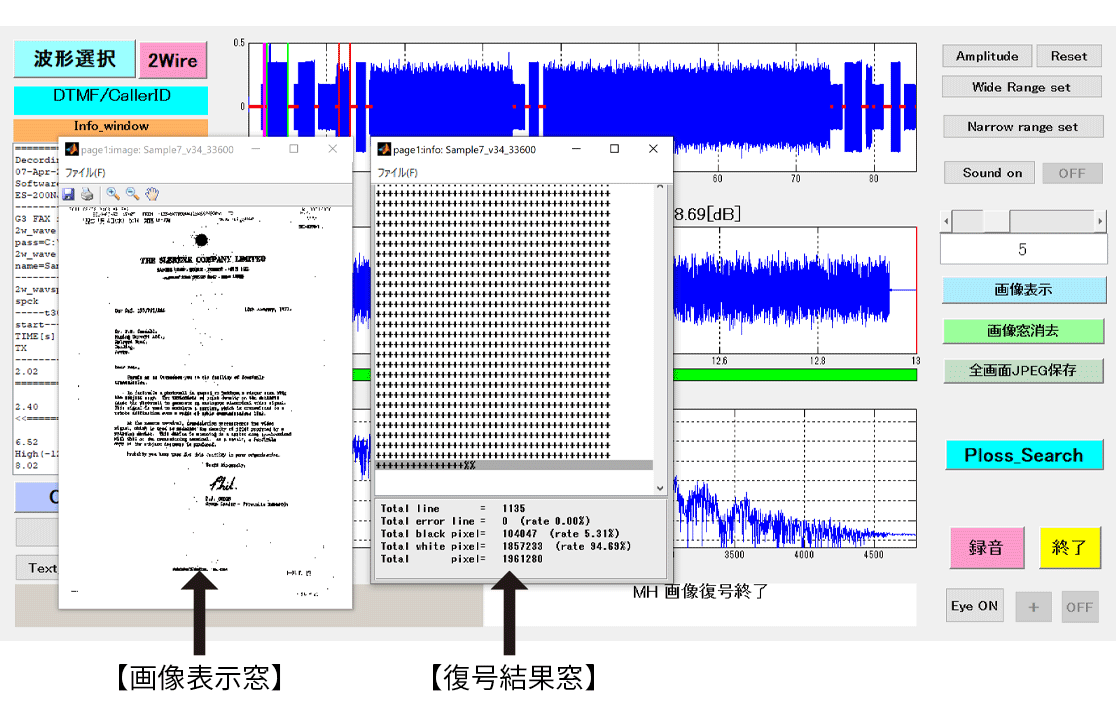1116x720 pixels.
Task: Select the zoom in magnifier tool
Action: coord(112,194)
